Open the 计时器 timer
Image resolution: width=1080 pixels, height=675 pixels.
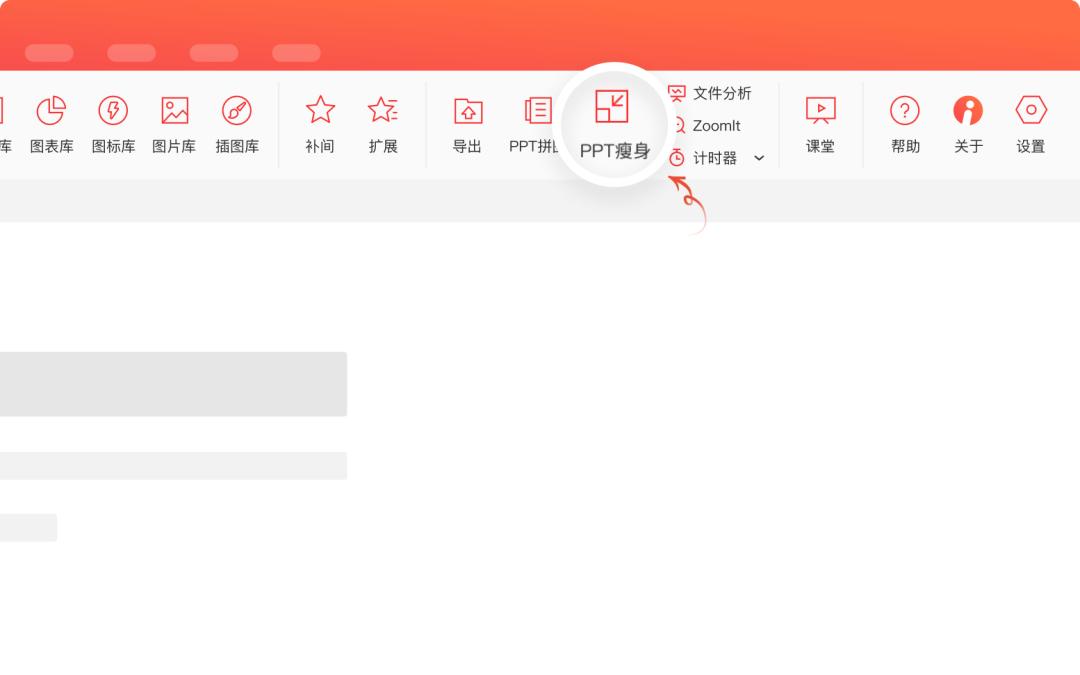tap(703, 158)
